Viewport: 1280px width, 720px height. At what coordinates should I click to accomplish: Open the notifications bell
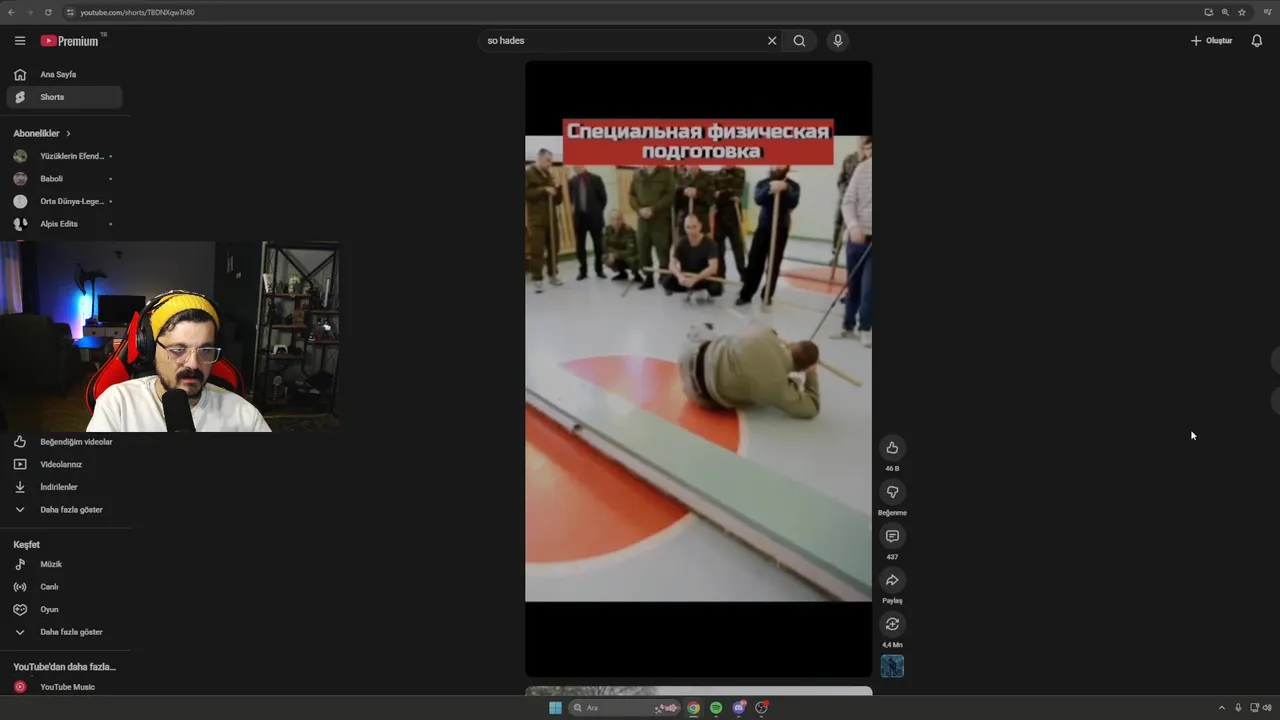(x=1257, y=41)
